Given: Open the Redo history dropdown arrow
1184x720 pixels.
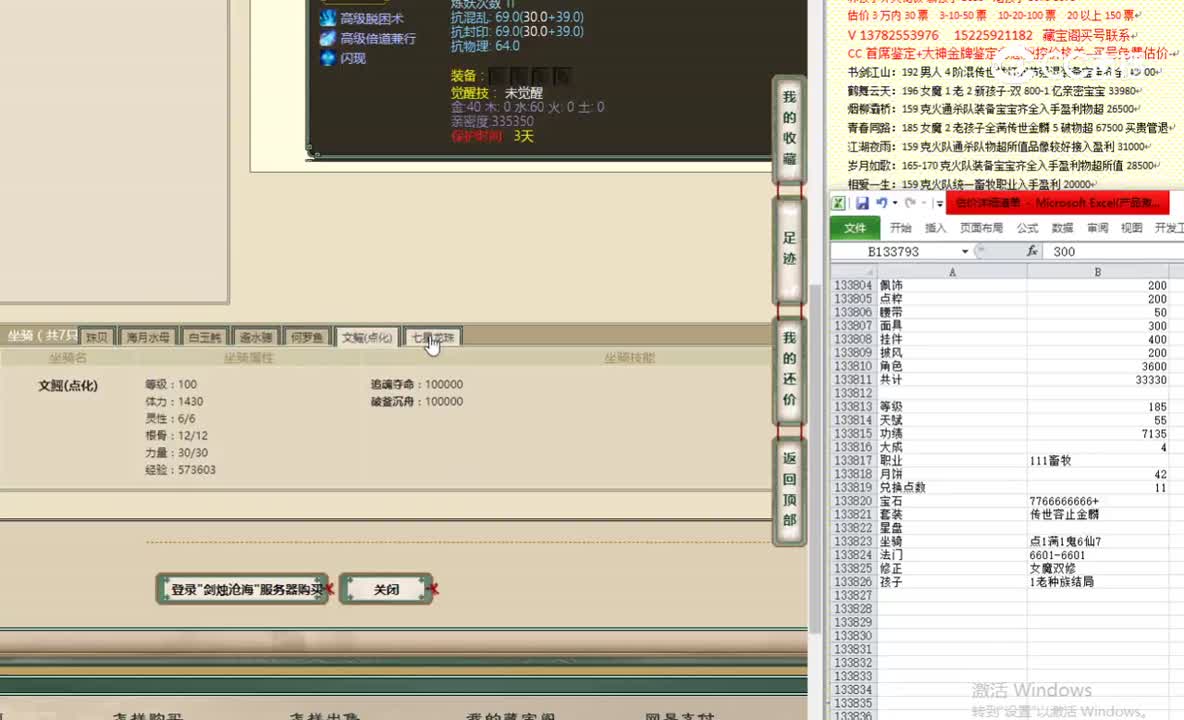Looking at the screenshot, I should (x=923, y=203).
